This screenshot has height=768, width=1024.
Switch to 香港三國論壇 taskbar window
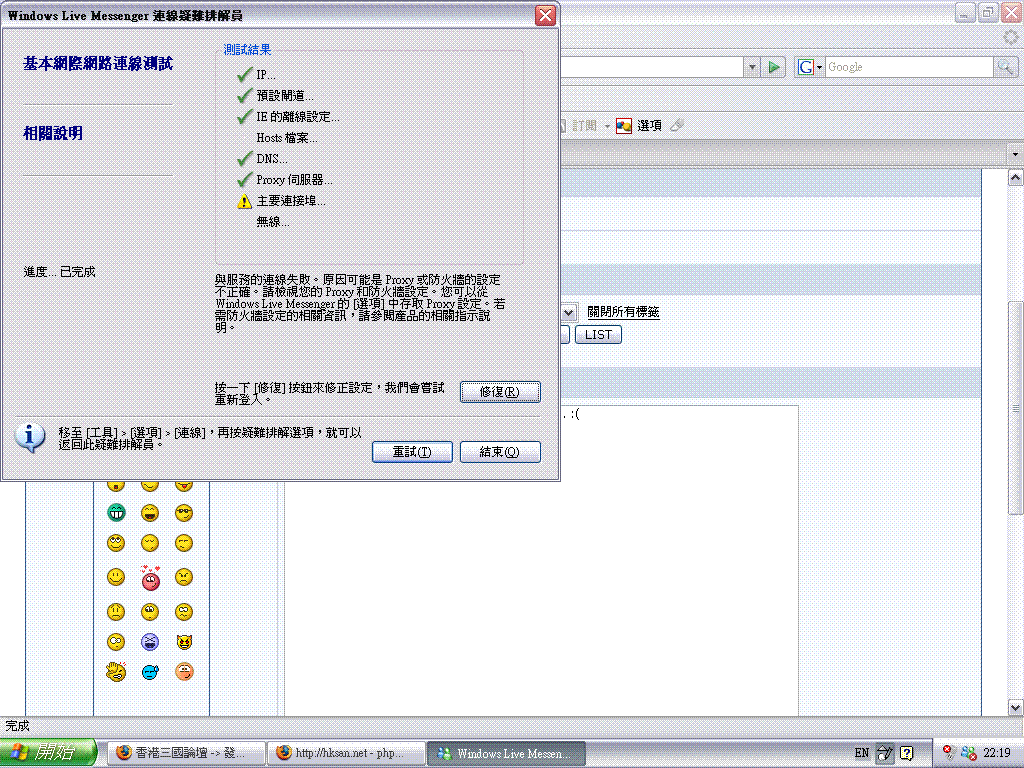point(186,753)
